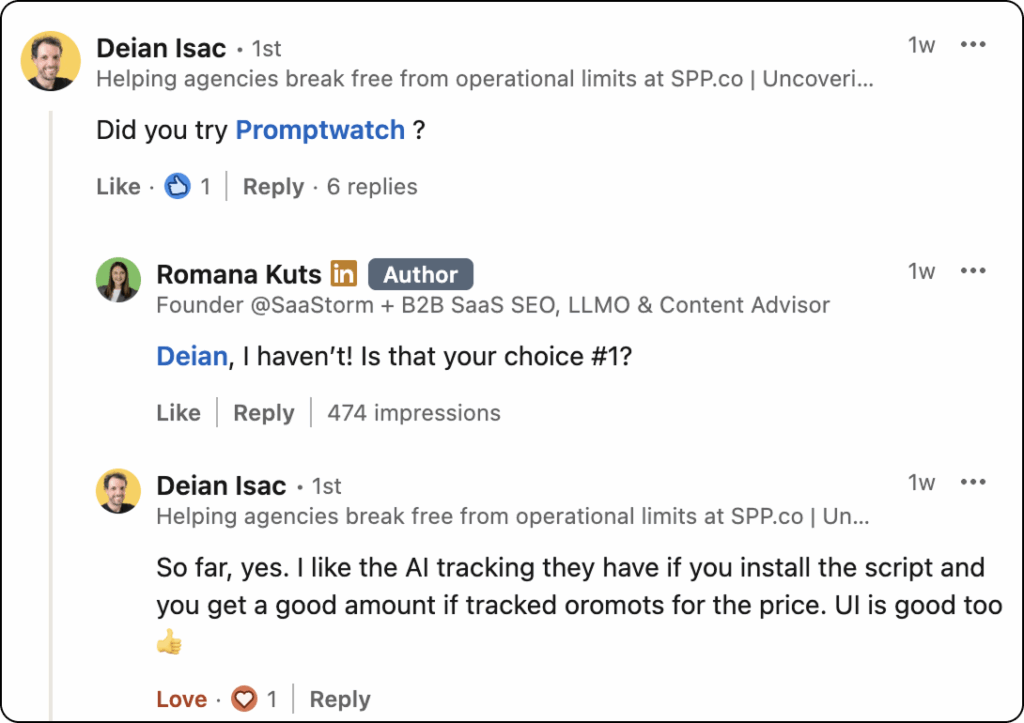Screen dimensions: 1024x723
Task: Reply to Deian's AI tracking comment
Action: [340, 699]
